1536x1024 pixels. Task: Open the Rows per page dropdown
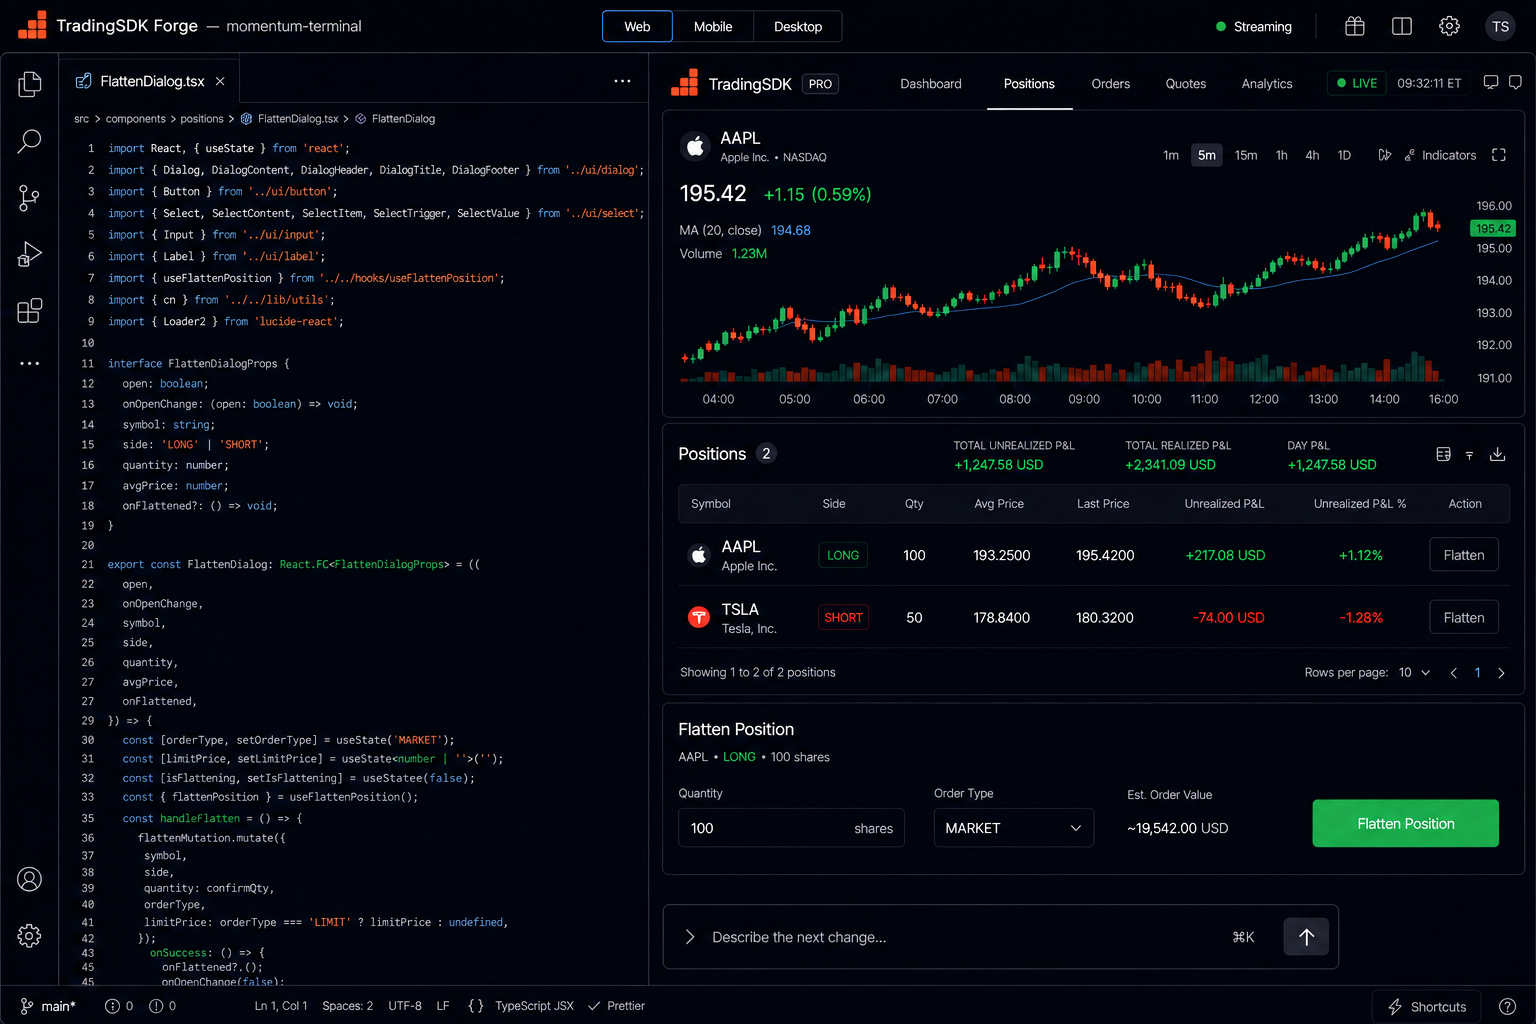(1414, 672)
